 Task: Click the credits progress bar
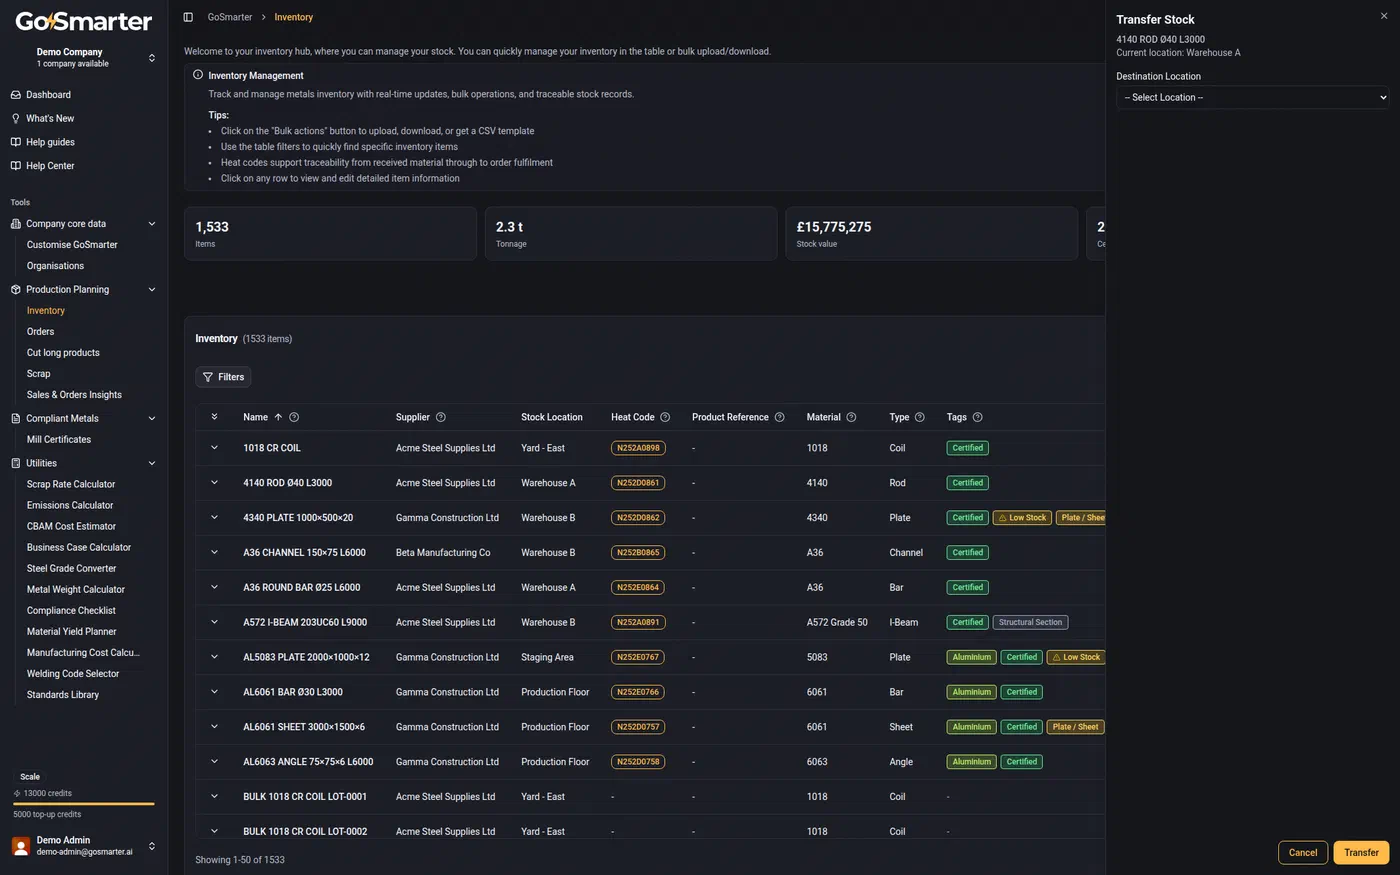[84, 803]
